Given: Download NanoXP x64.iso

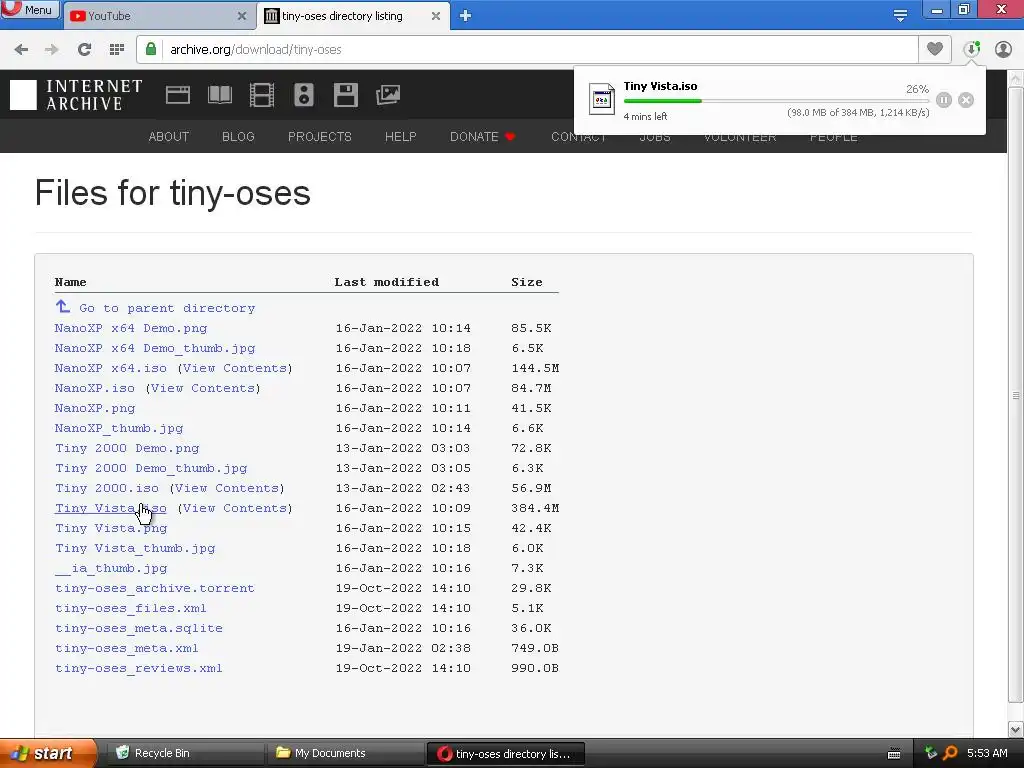Looking at the screenshot, I should click(x=110, y=368).
